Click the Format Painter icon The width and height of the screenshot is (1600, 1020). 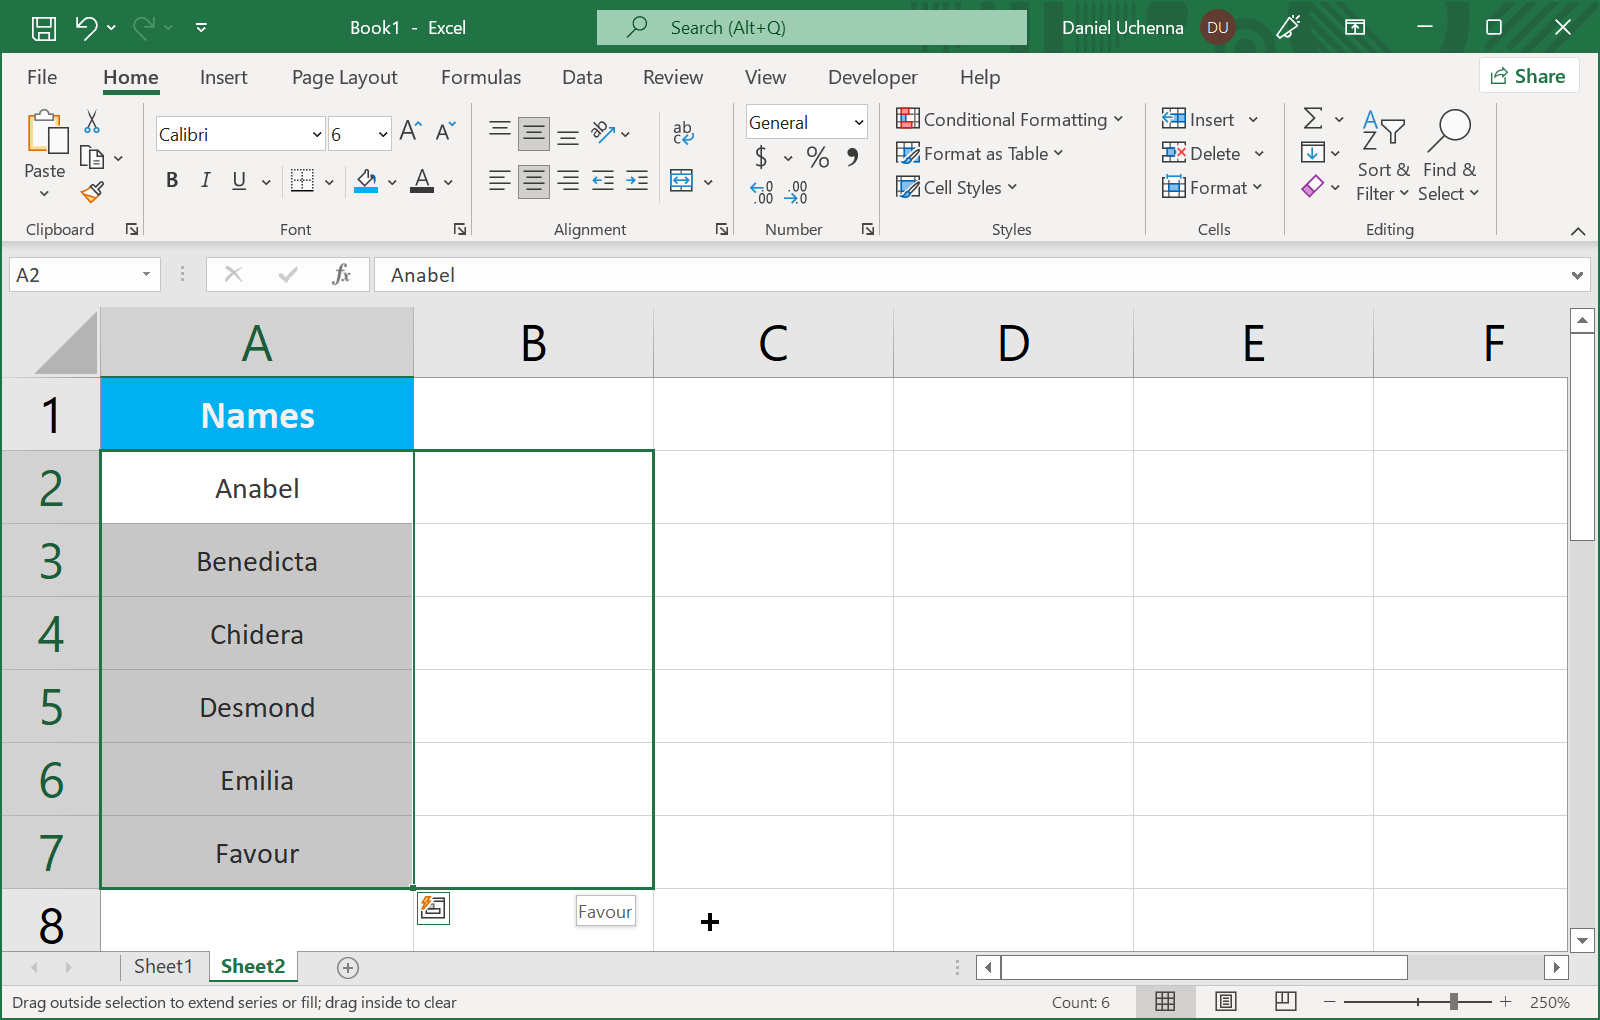click(x=93, y=192)
